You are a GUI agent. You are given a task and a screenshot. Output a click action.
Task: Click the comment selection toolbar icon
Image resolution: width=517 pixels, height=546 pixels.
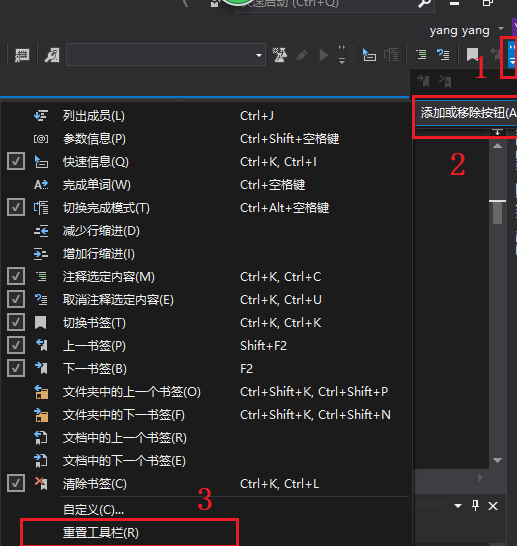(421, 55)
